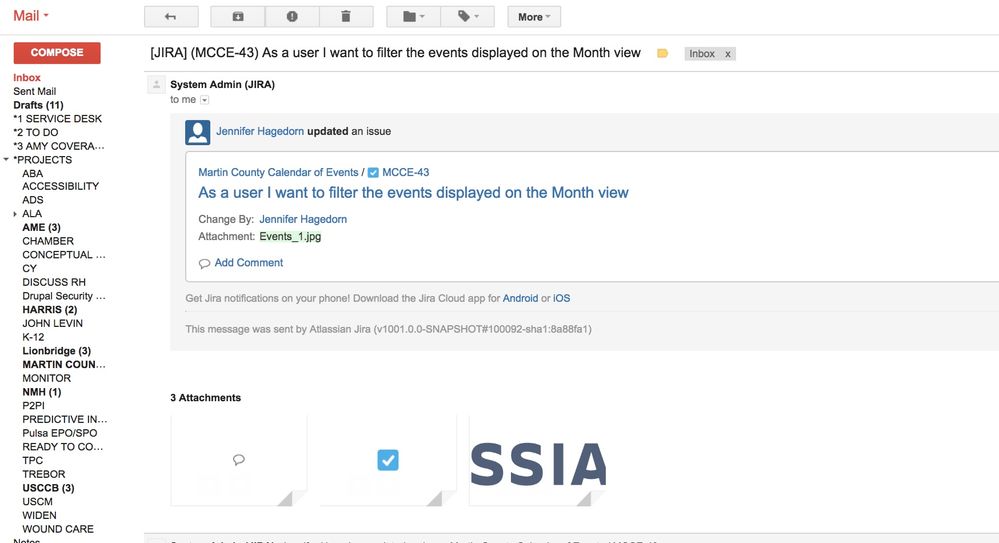Open the P2PI label
Viewport: 999px width, 543px height.
point(33,405)
